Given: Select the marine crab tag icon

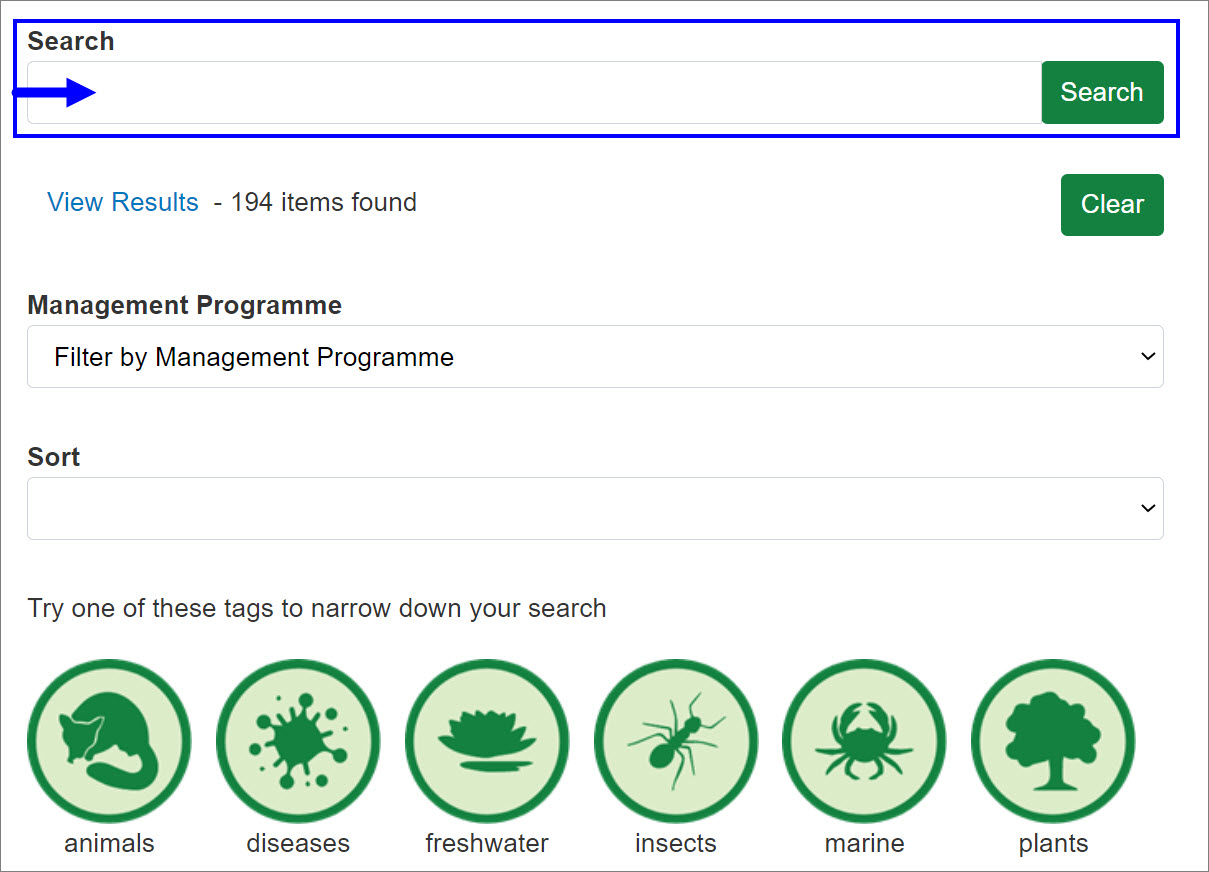Looking at the screenshot, I should 864,741.
